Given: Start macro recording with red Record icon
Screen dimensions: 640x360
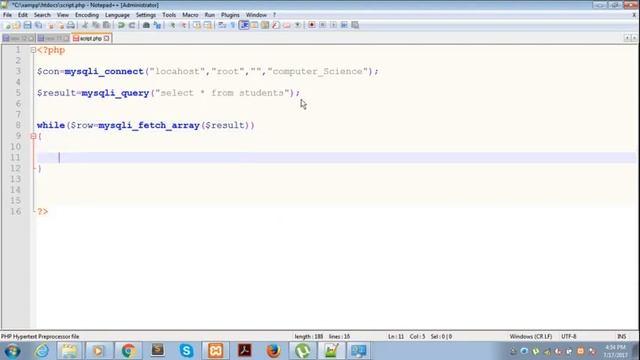Looking at the screenshot, I should point(311,25).
